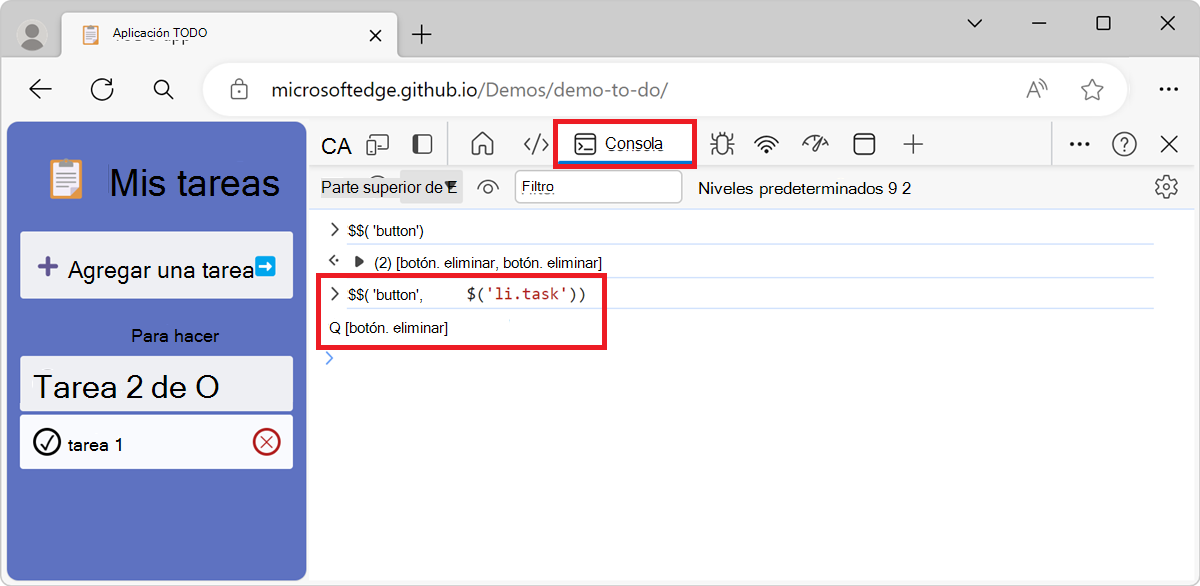
Task: Toggle the completion checkmark on 'tarea 1'
Action: (x=47, y=441)
